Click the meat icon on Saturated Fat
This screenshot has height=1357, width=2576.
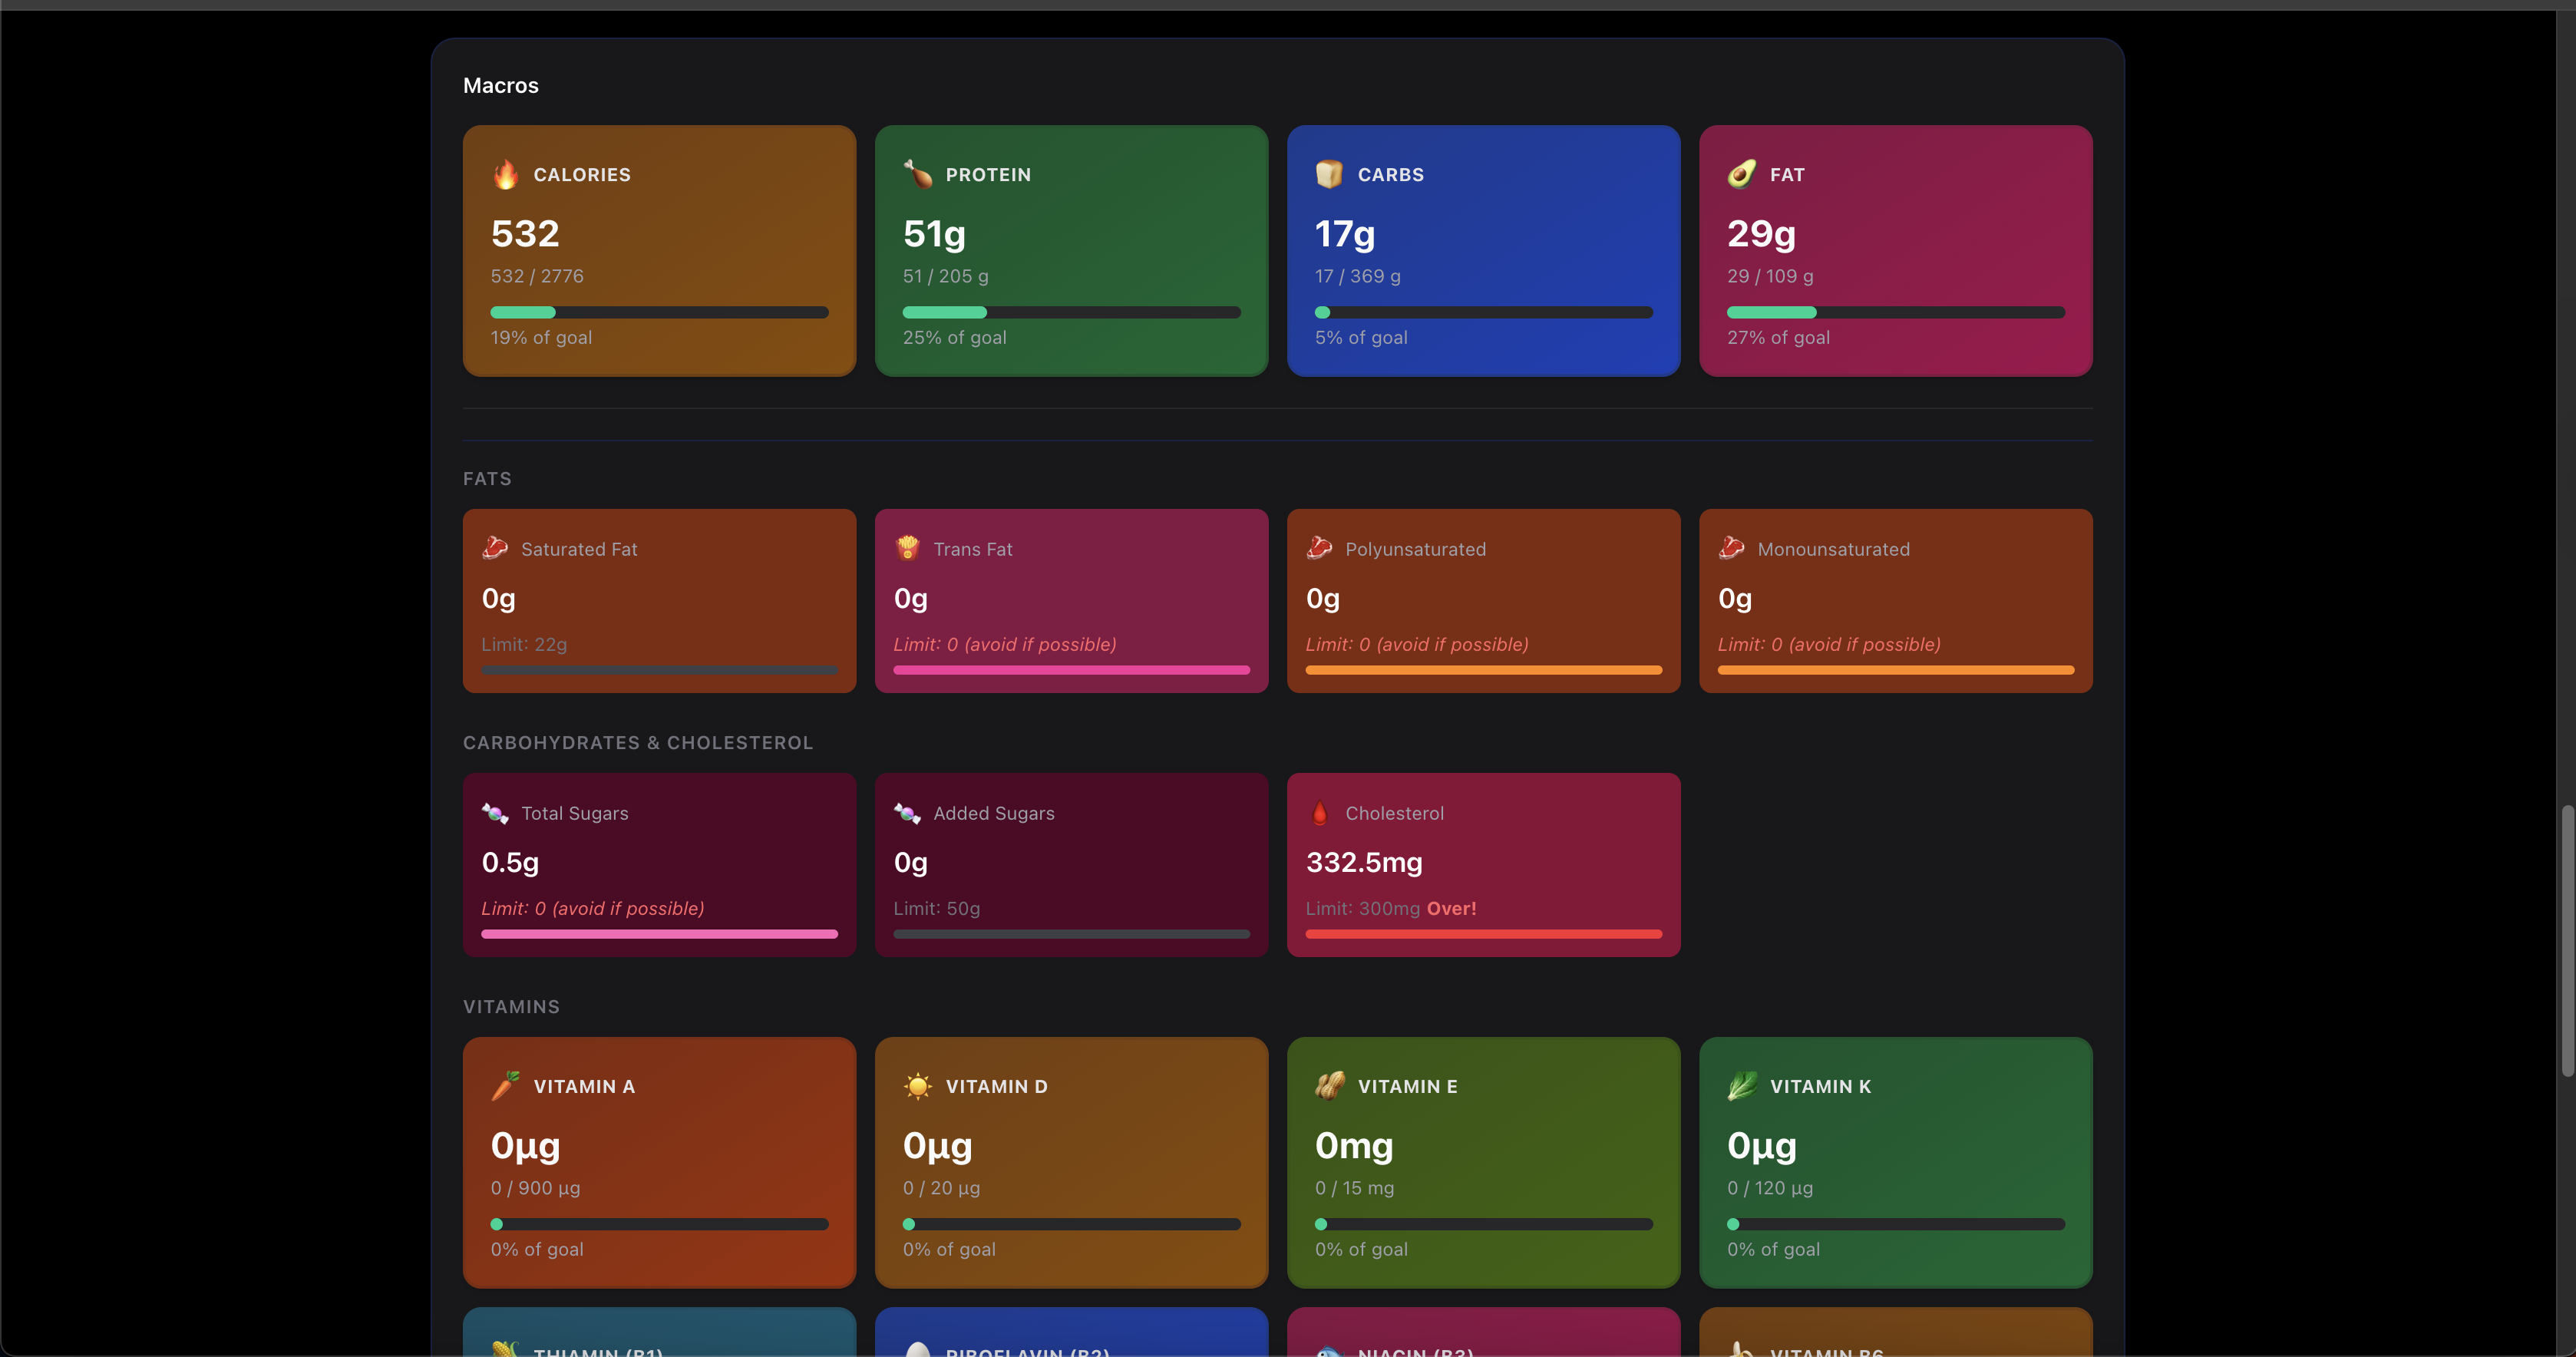[495, 548]
